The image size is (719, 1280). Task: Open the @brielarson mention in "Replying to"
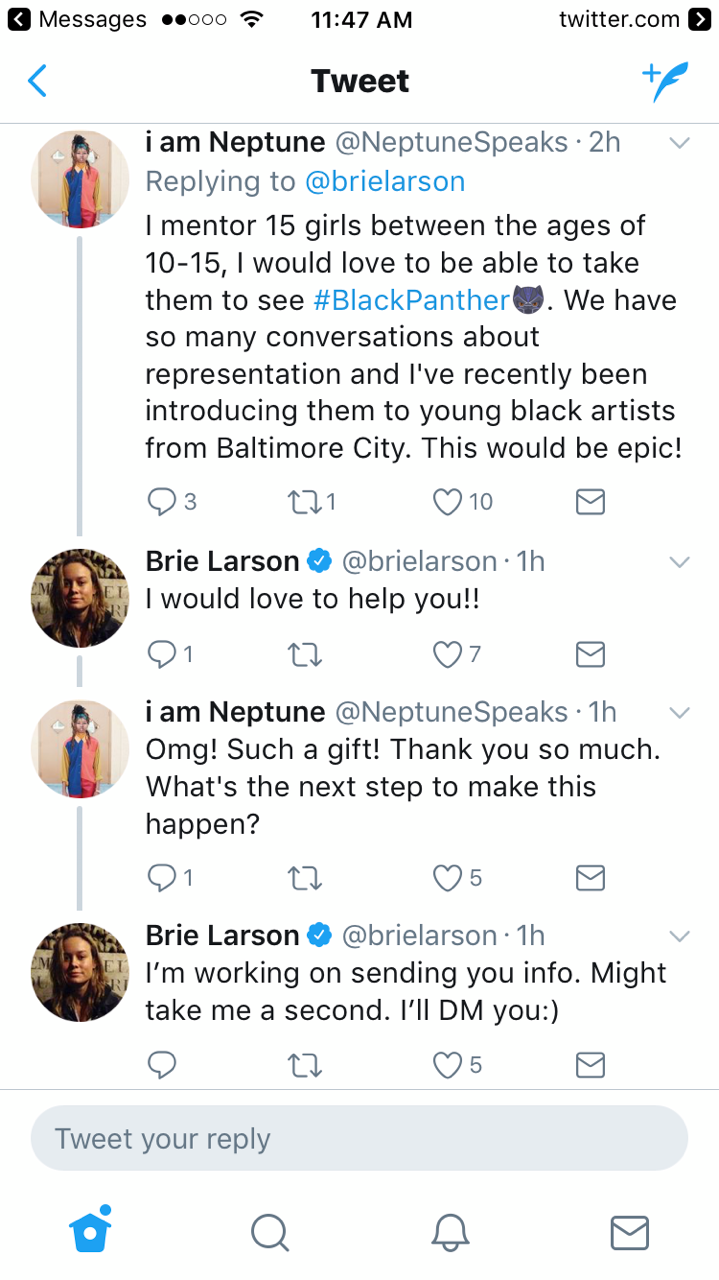384,181
